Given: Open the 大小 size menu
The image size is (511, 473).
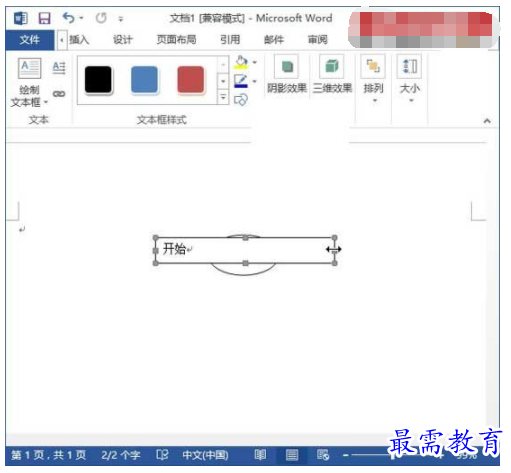Looking at the screenshot, I should click(x=410, y=79).
